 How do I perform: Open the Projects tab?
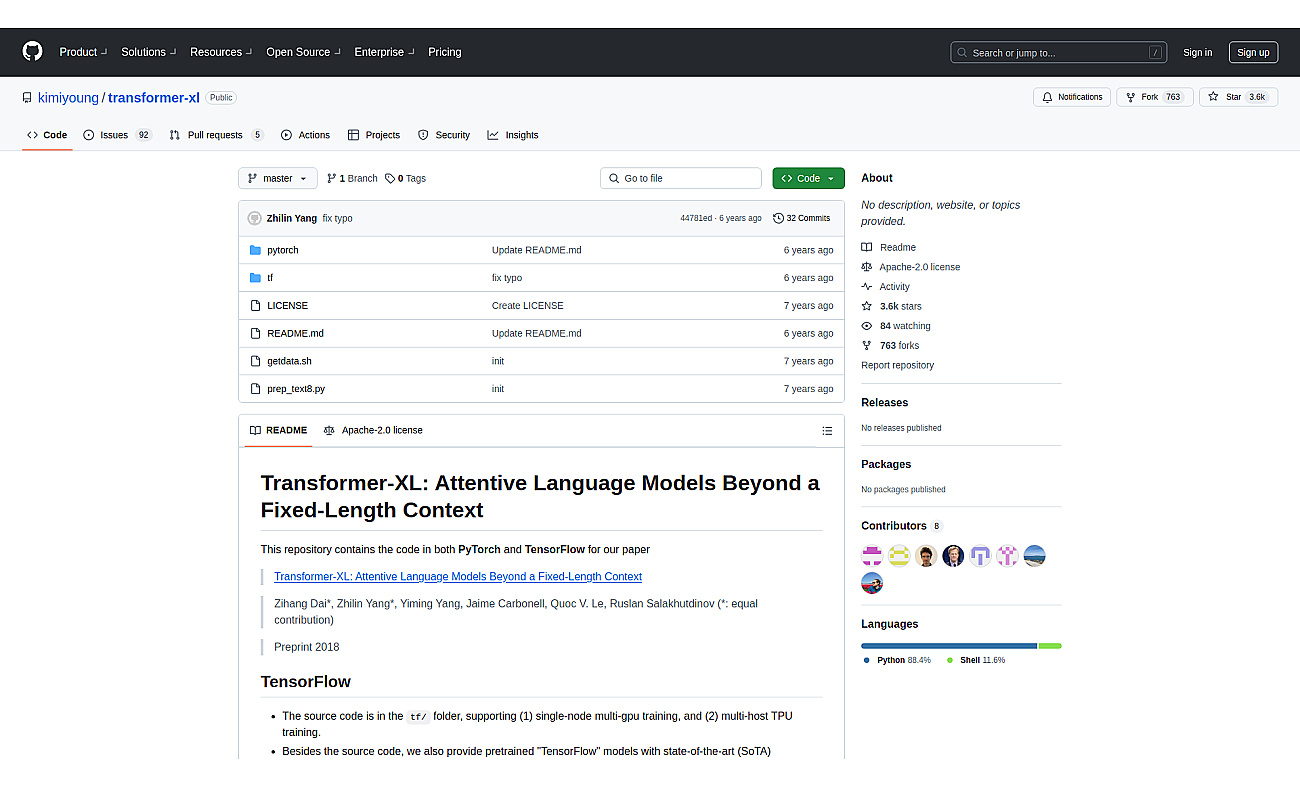point(373,135)
